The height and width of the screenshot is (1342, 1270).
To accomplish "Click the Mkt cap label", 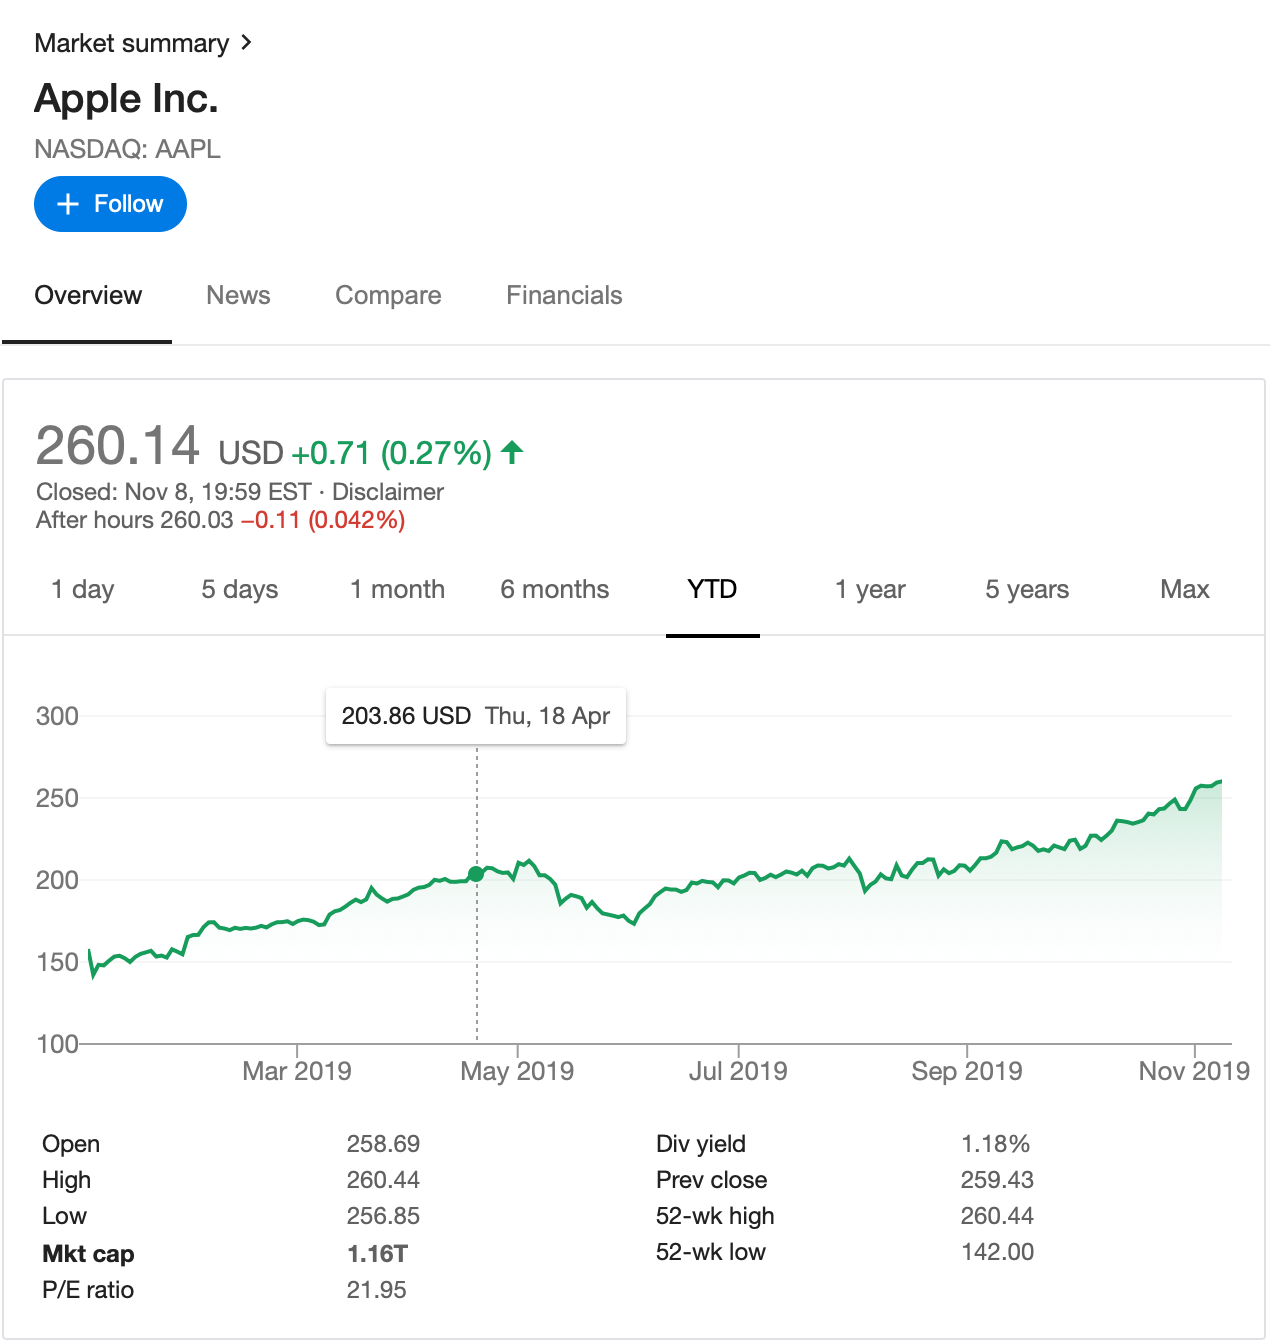I will point(88,1254).
